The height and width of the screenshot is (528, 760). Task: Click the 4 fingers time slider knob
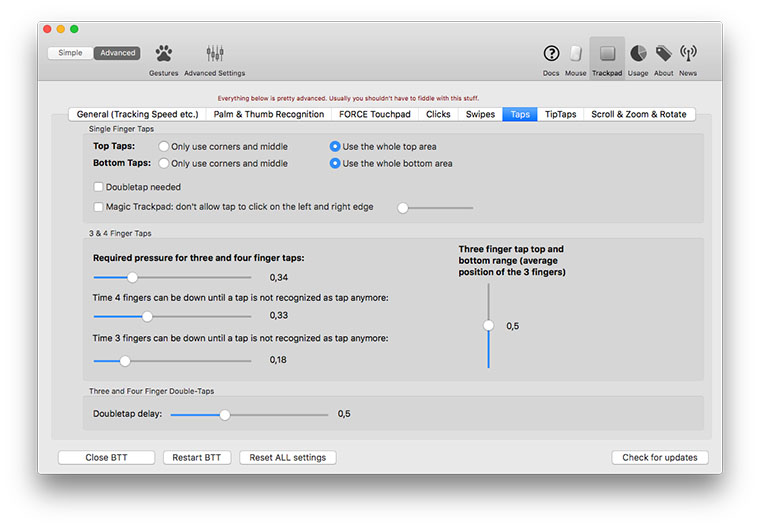pyautogui.click(x=147, y=317)
